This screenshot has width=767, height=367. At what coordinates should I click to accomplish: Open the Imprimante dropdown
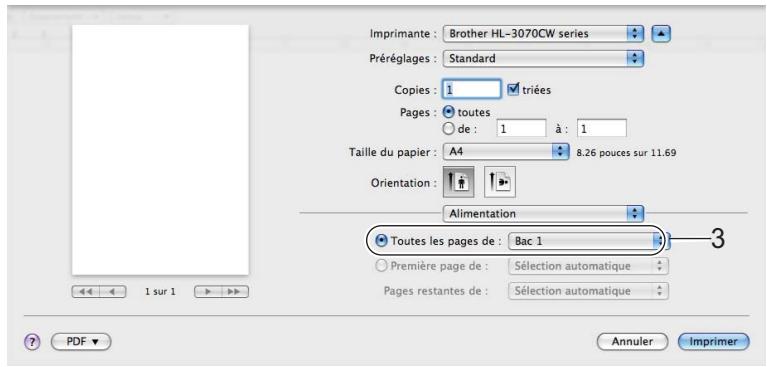[543, 34]
